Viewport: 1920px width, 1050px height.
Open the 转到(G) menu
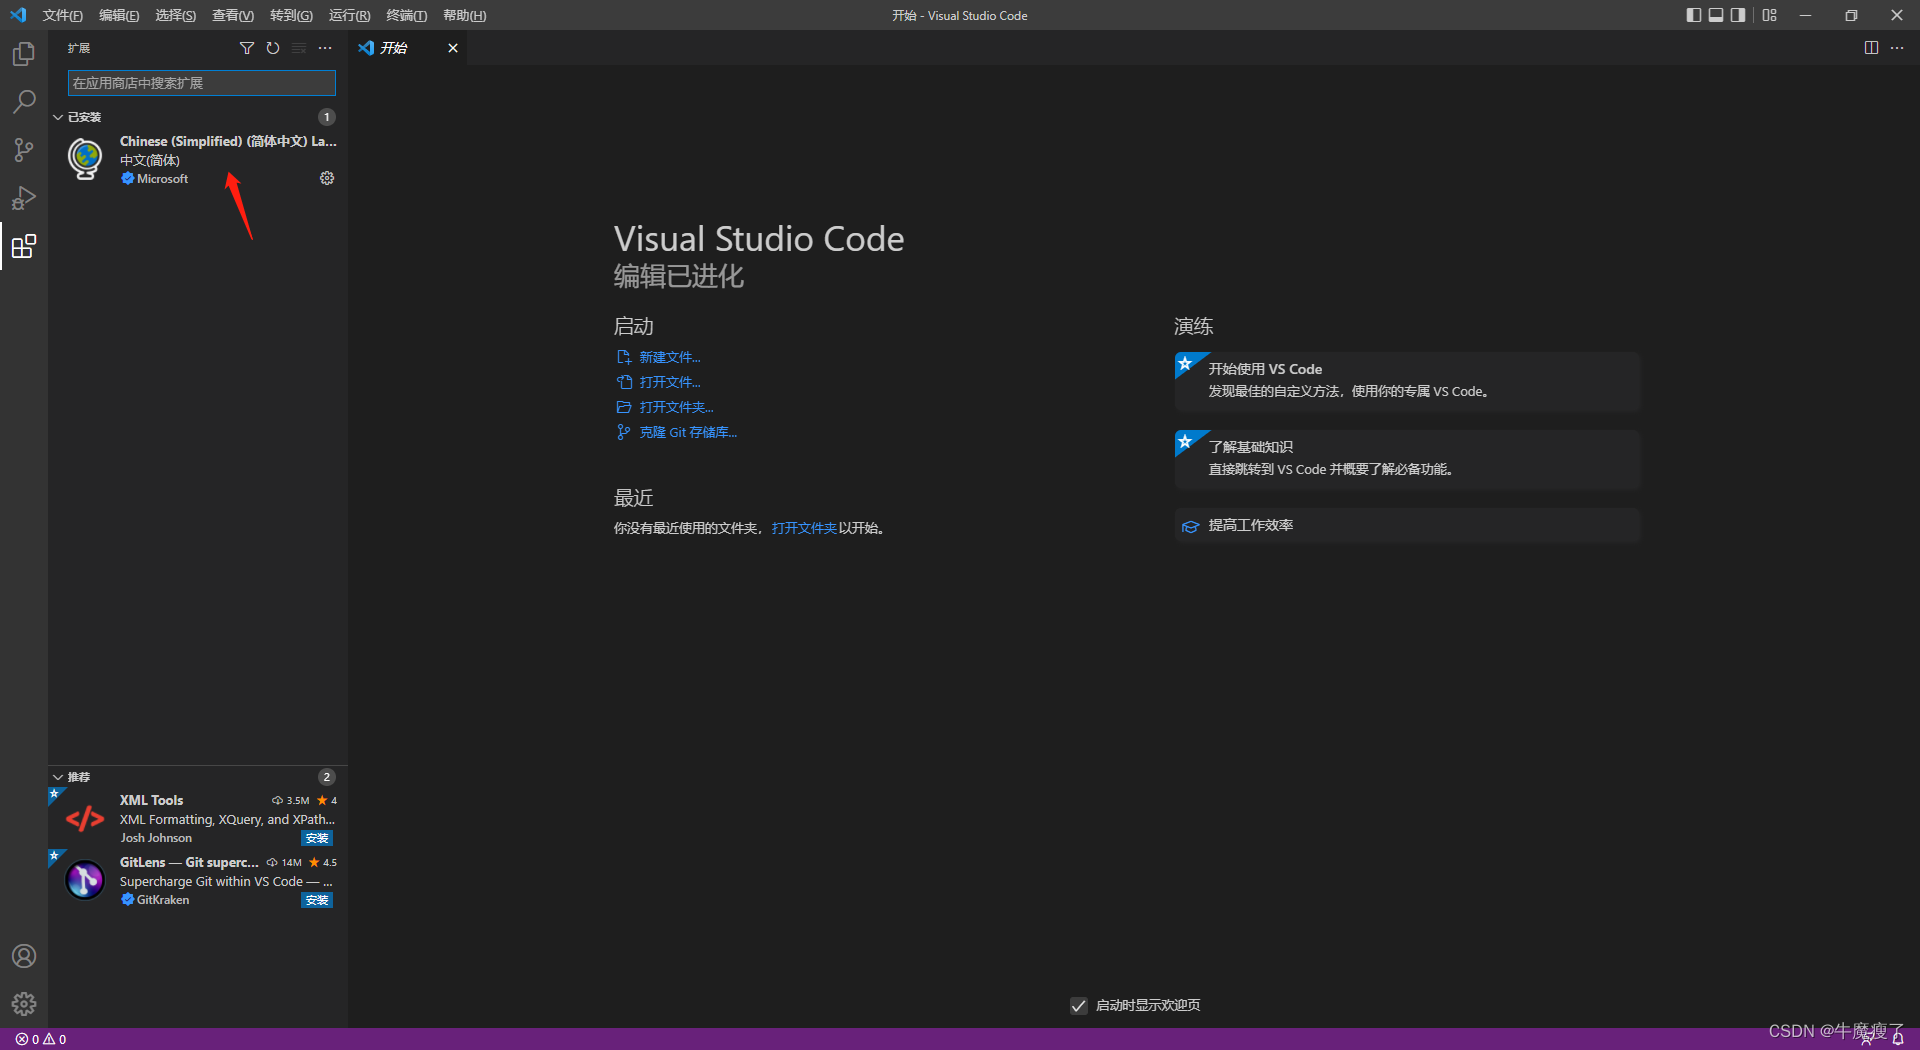click(291, 15)
